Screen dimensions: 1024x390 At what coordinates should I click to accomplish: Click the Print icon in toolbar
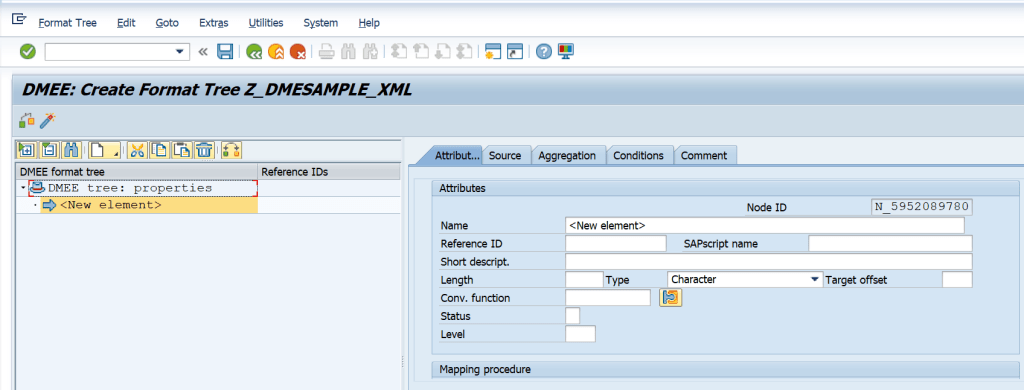pos(328,52)
